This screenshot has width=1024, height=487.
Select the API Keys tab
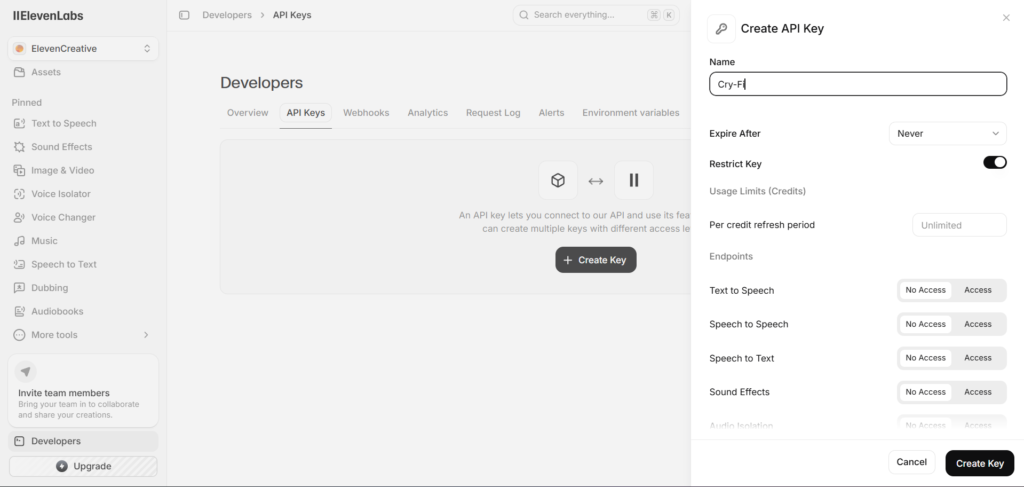[306, 113]
